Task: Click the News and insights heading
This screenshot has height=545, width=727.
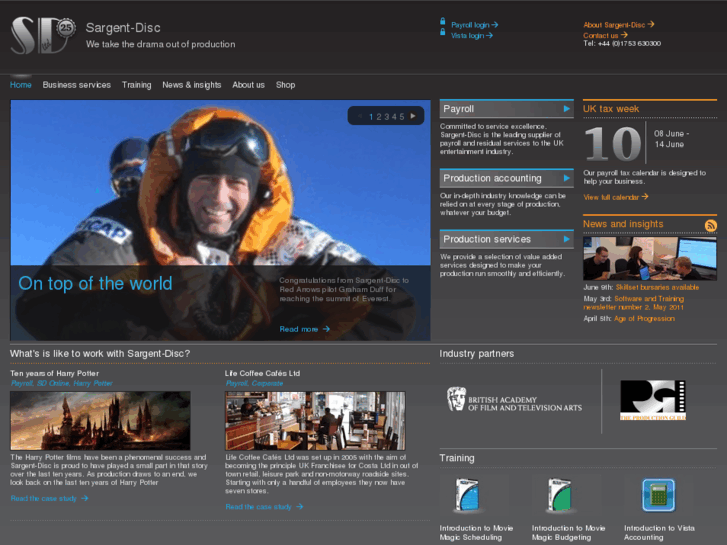Action: click(x=623, y=224)
